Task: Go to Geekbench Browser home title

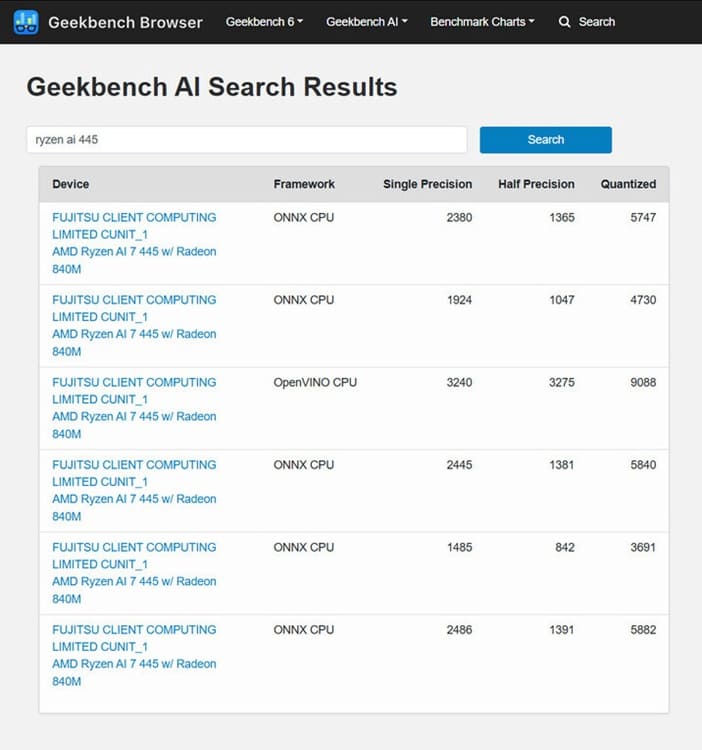Action: pos(125,22)
